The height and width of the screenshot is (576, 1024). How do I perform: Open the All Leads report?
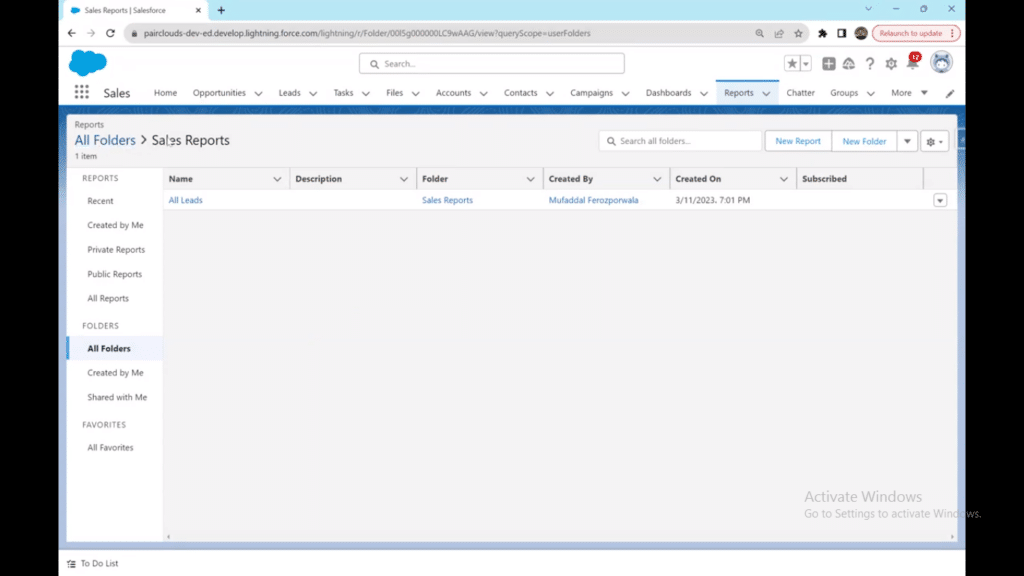[x=185, y=200]
